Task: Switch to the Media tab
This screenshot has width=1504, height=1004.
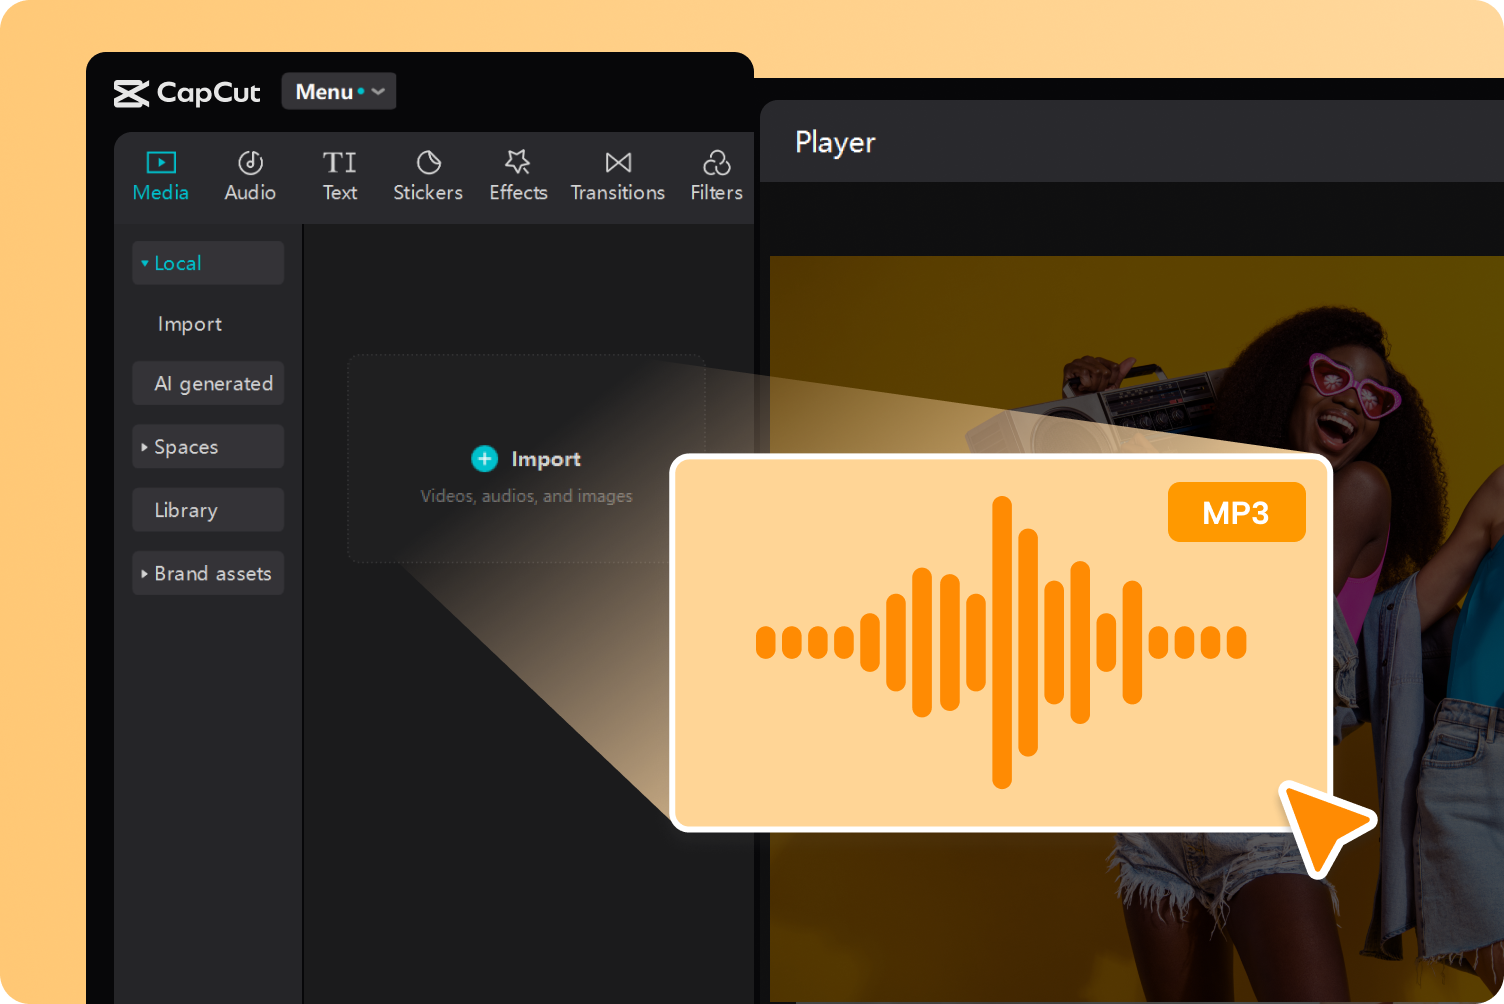Action: tap(160, 175)
